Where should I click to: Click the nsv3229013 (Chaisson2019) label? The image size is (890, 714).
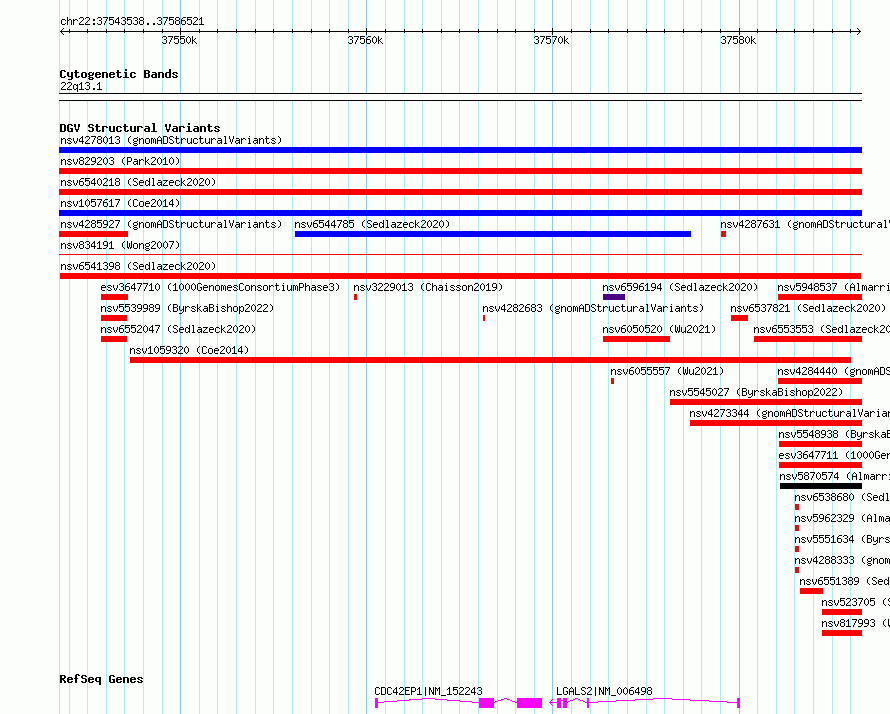pos(428,287)
